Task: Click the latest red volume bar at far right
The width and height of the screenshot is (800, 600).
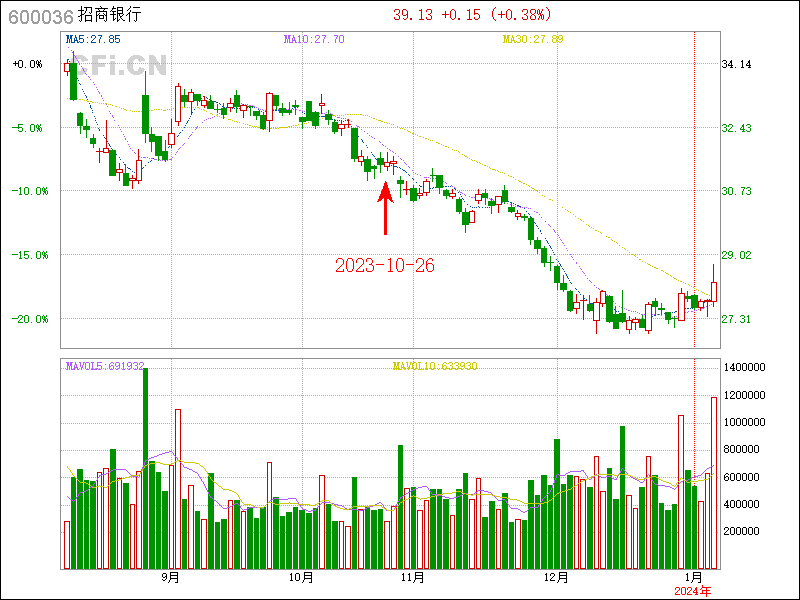Action: [714, 482]
